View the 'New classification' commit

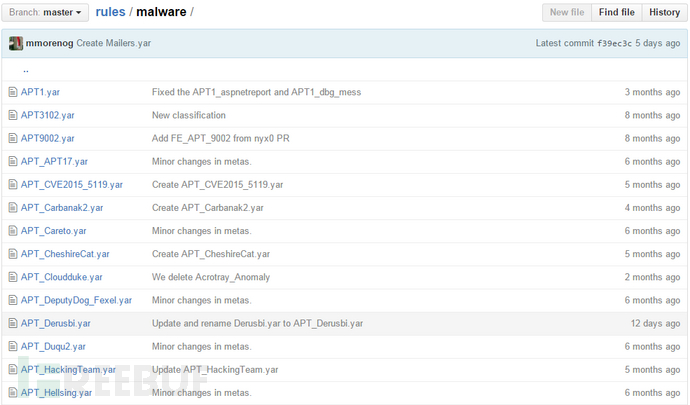tap(189, 115)
